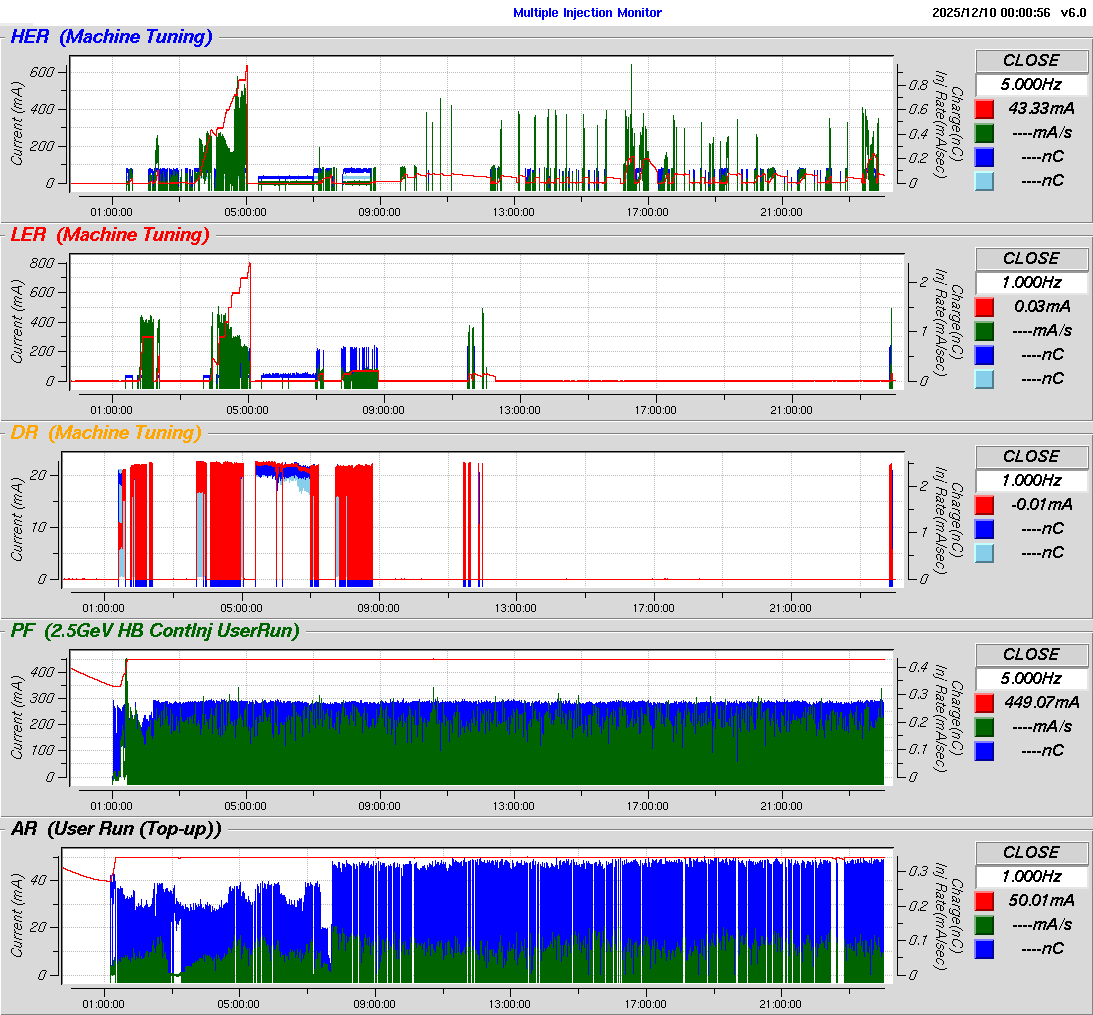This screenshot has width=1093, height=1015.
Task: Click the CLOSE button in HER panel
Action: point(1031,61)
